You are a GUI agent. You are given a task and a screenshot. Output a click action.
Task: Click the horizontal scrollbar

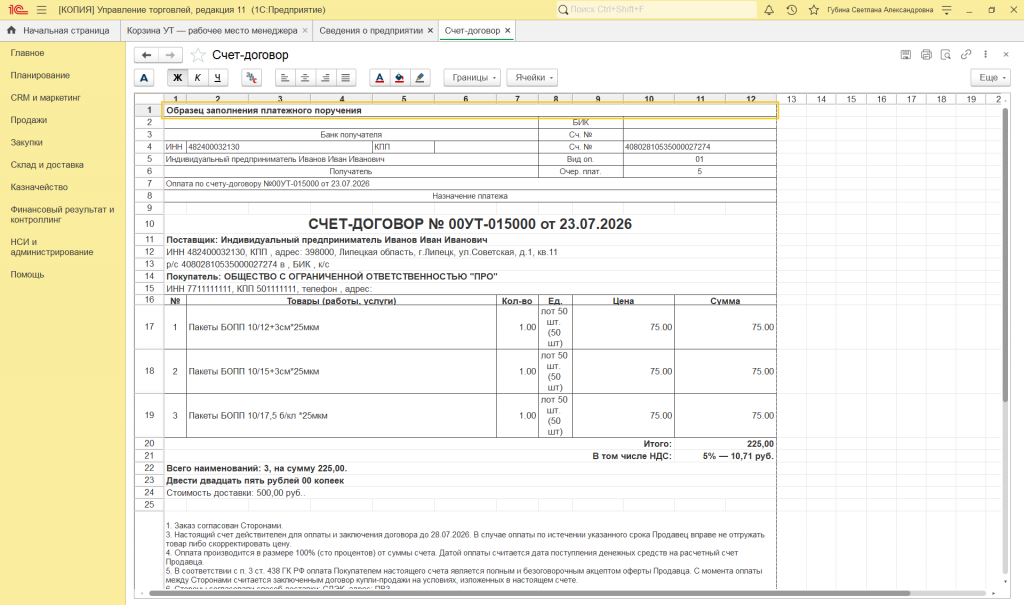pyautogui.click(x=529, y=593)
